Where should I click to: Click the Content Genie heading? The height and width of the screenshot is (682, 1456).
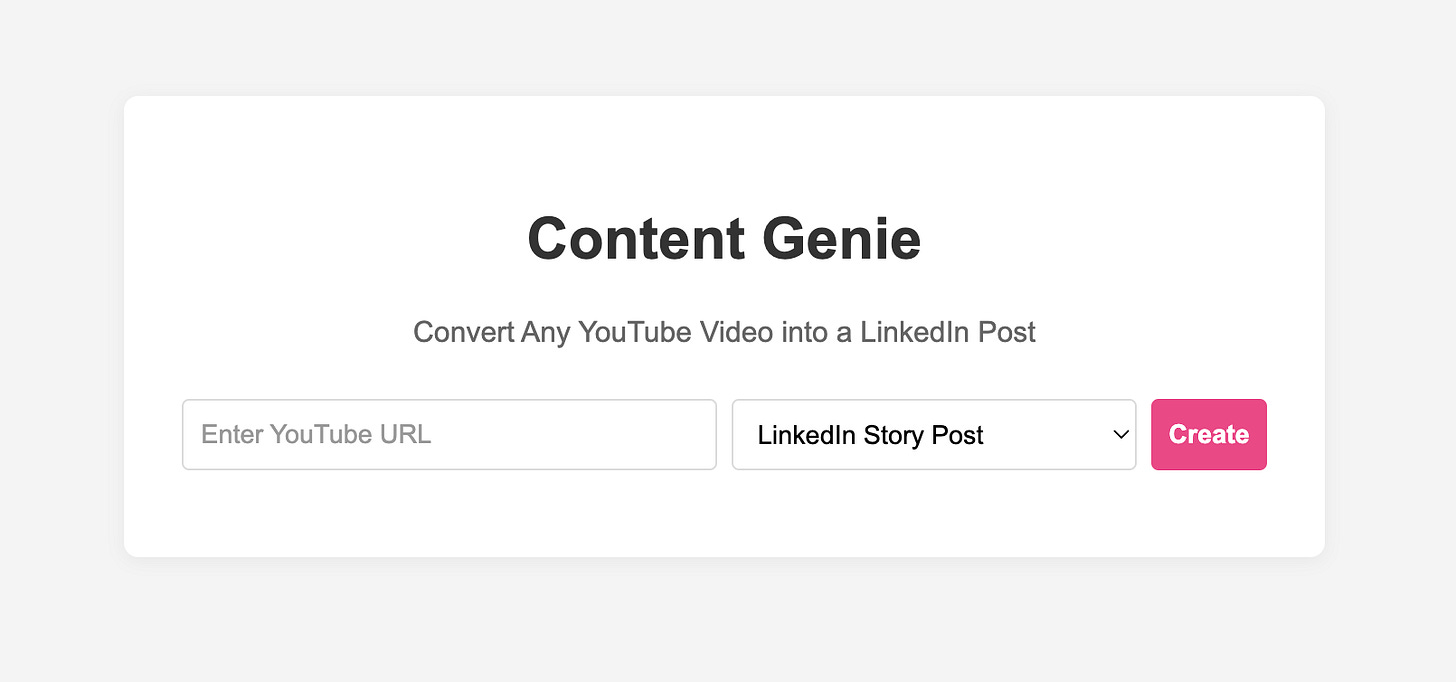724,239
